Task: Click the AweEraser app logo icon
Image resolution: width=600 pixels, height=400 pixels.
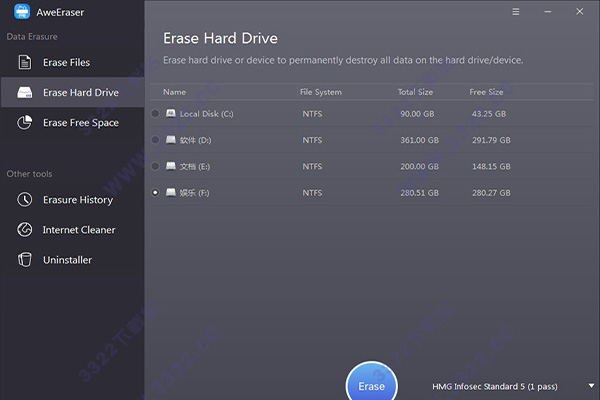Action: tap(22, 11)
